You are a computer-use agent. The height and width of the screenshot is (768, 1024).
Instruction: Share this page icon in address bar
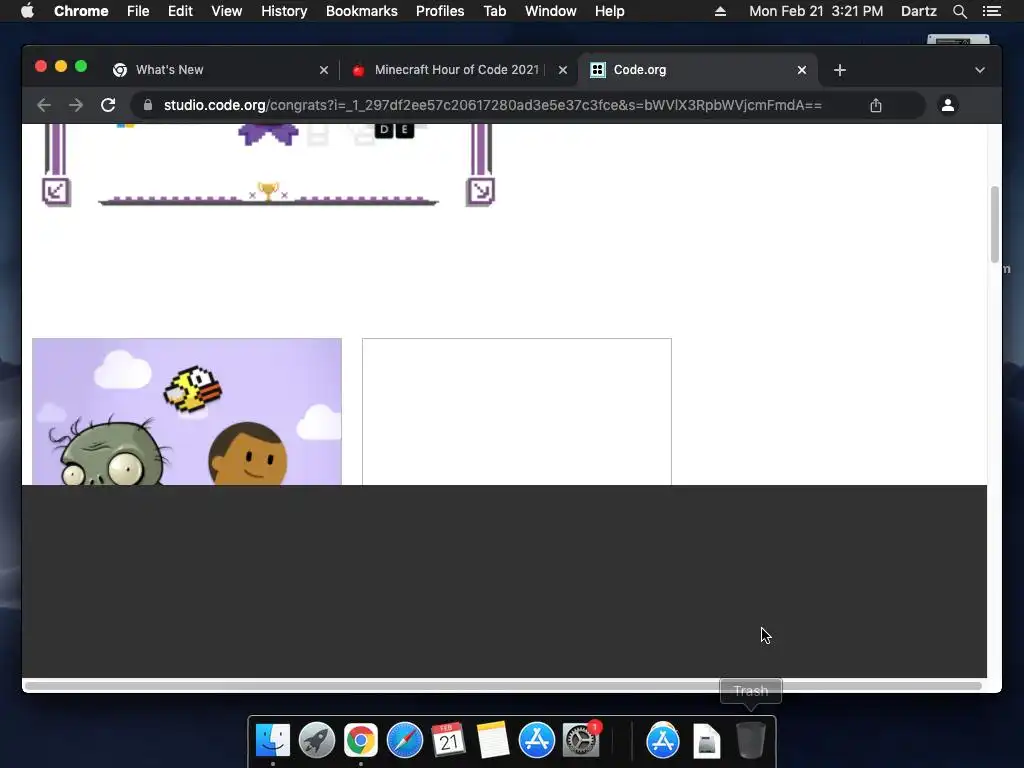[x=876, y=105]
